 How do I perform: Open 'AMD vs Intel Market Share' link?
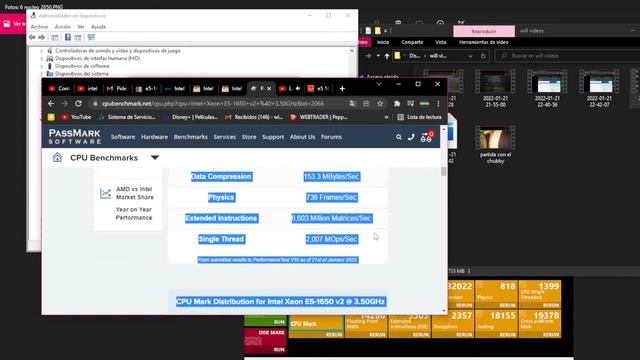coord(135,193)
